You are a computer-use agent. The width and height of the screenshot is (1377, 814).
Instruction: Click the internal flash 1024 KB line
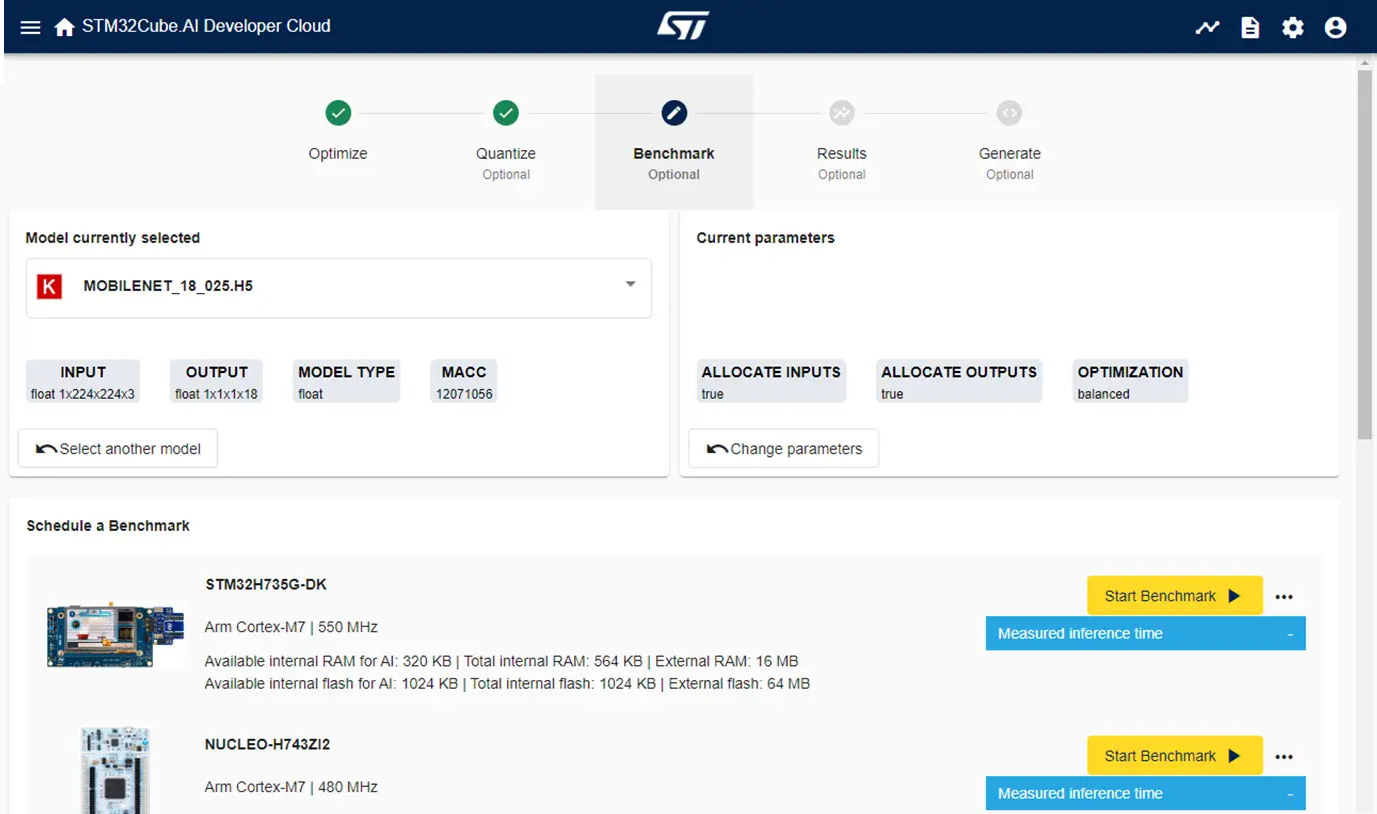click(x=507, y=684)
